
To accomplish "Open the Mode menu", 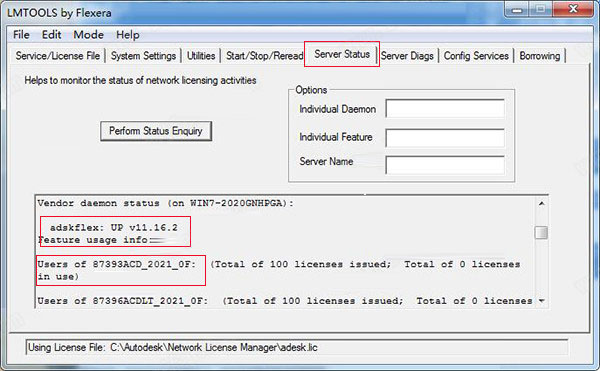I will coord(88,35).
